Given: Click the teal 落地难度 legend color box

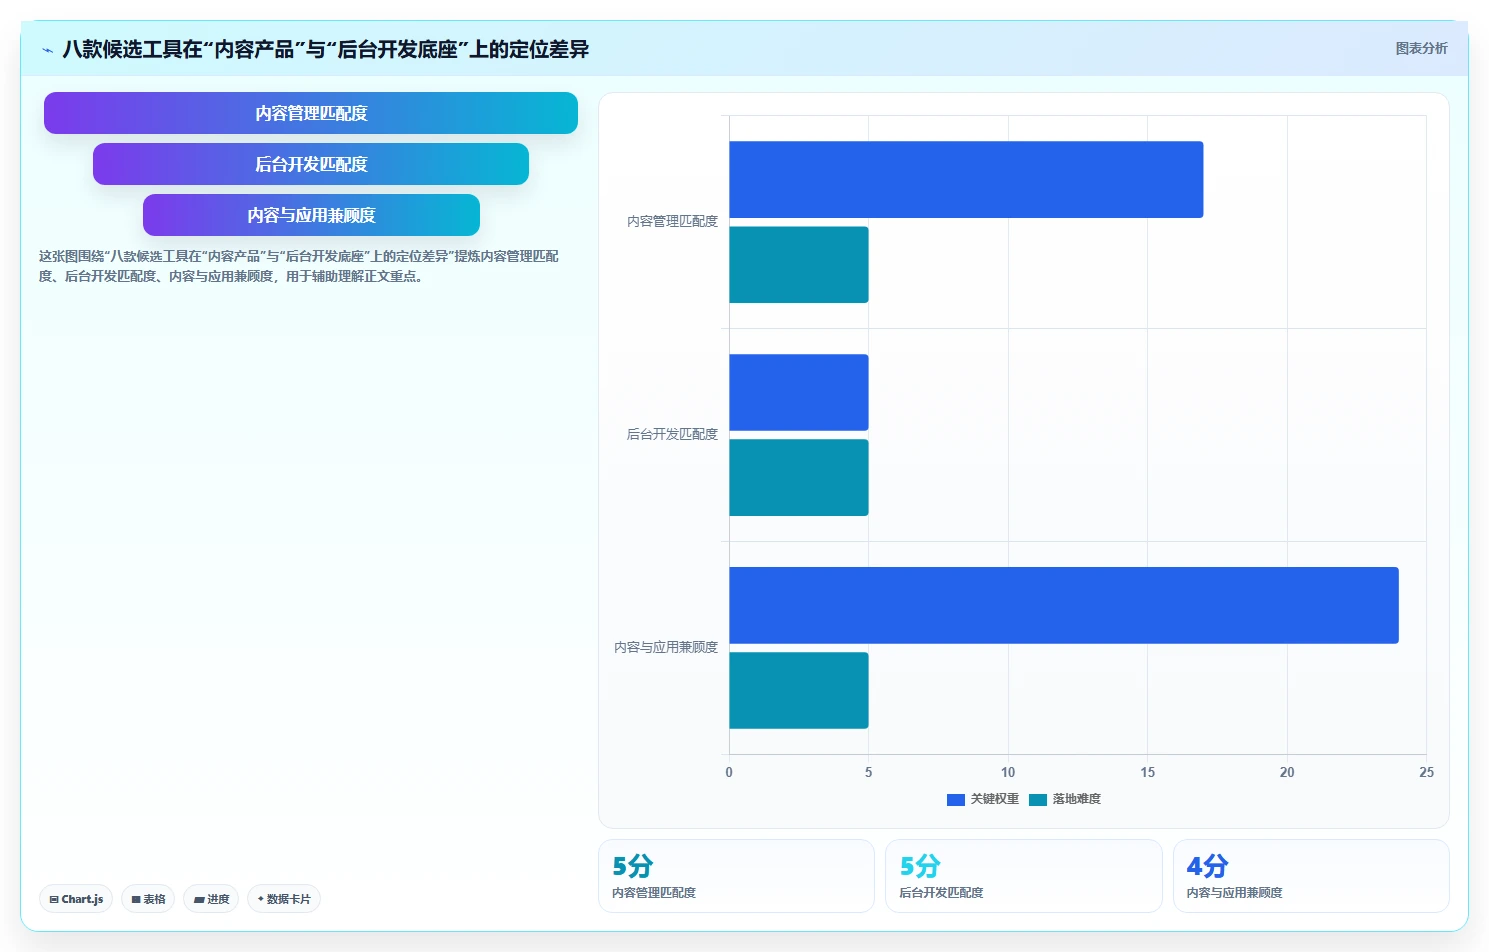Looking at the screenshot, I should 1038,799.
